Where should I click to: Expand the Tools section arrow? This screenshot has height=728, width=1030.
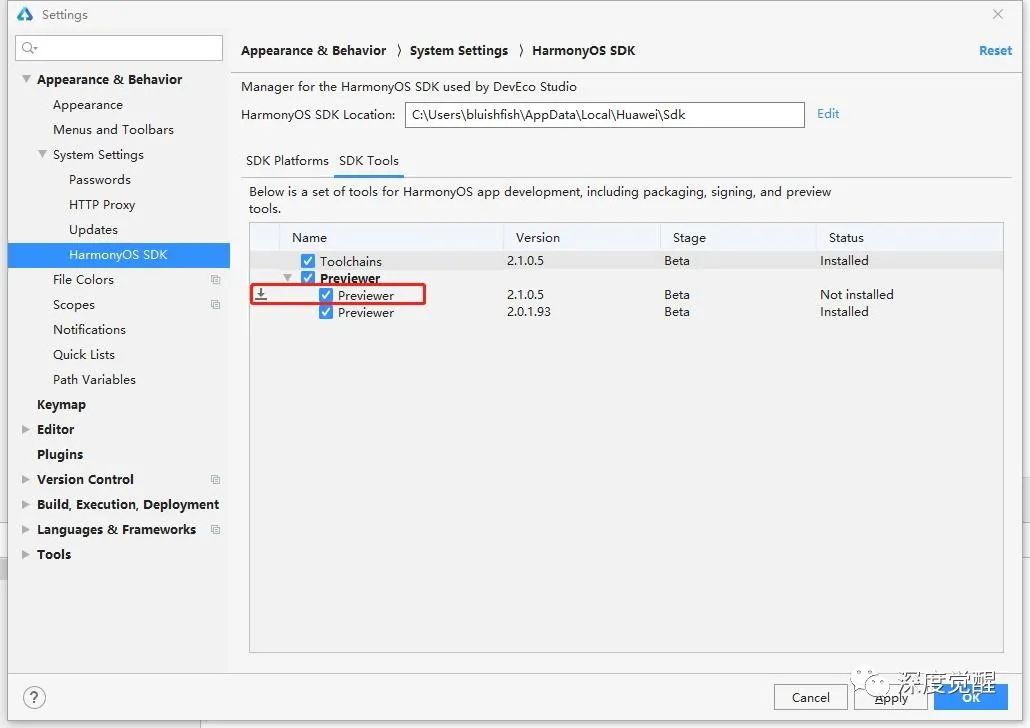26,555
